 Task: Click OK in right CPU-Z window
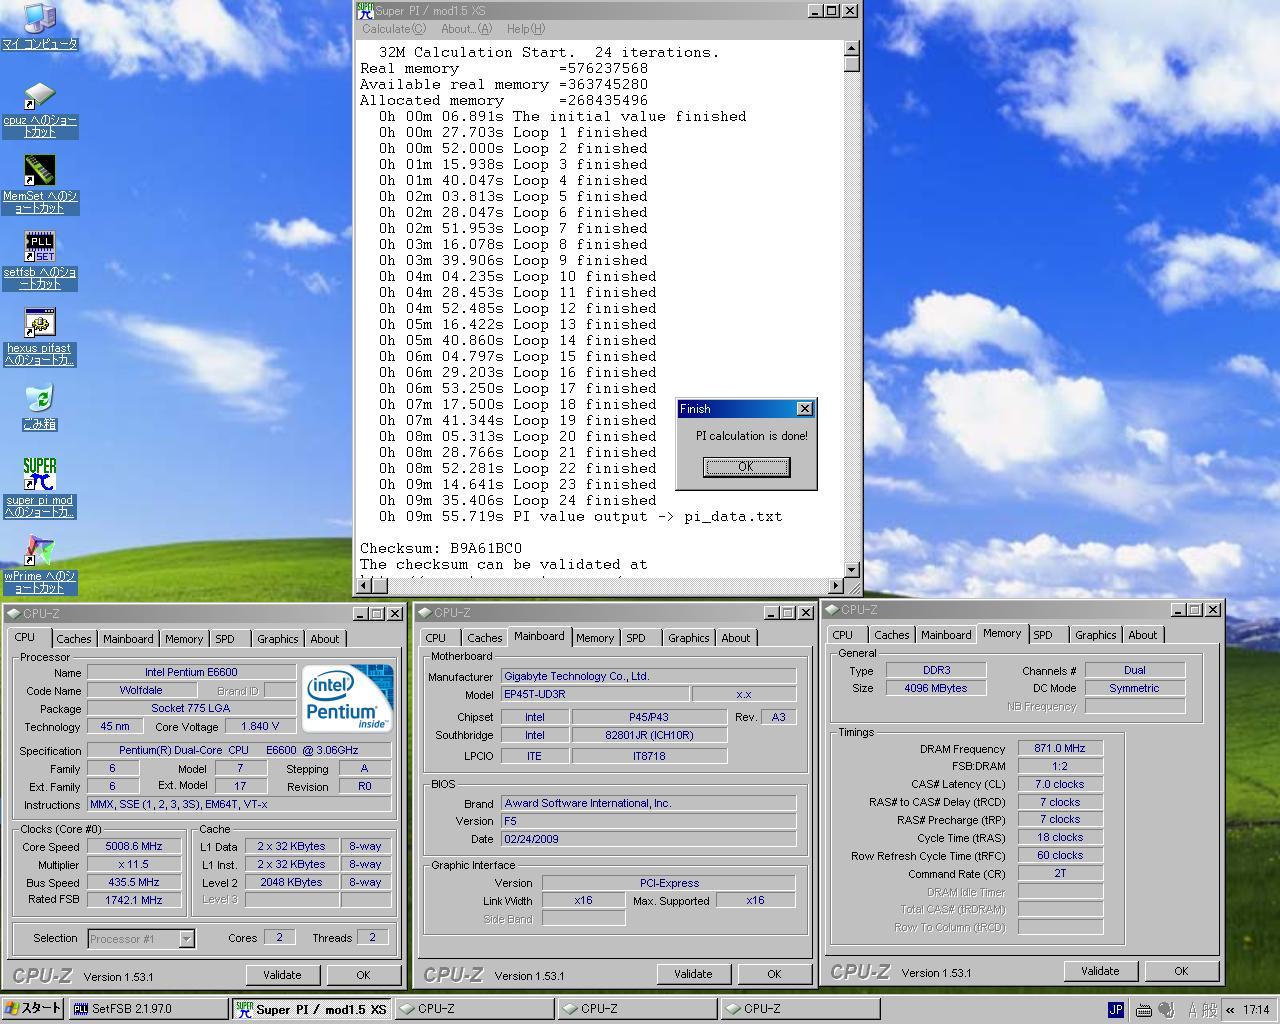point(1181,971)
